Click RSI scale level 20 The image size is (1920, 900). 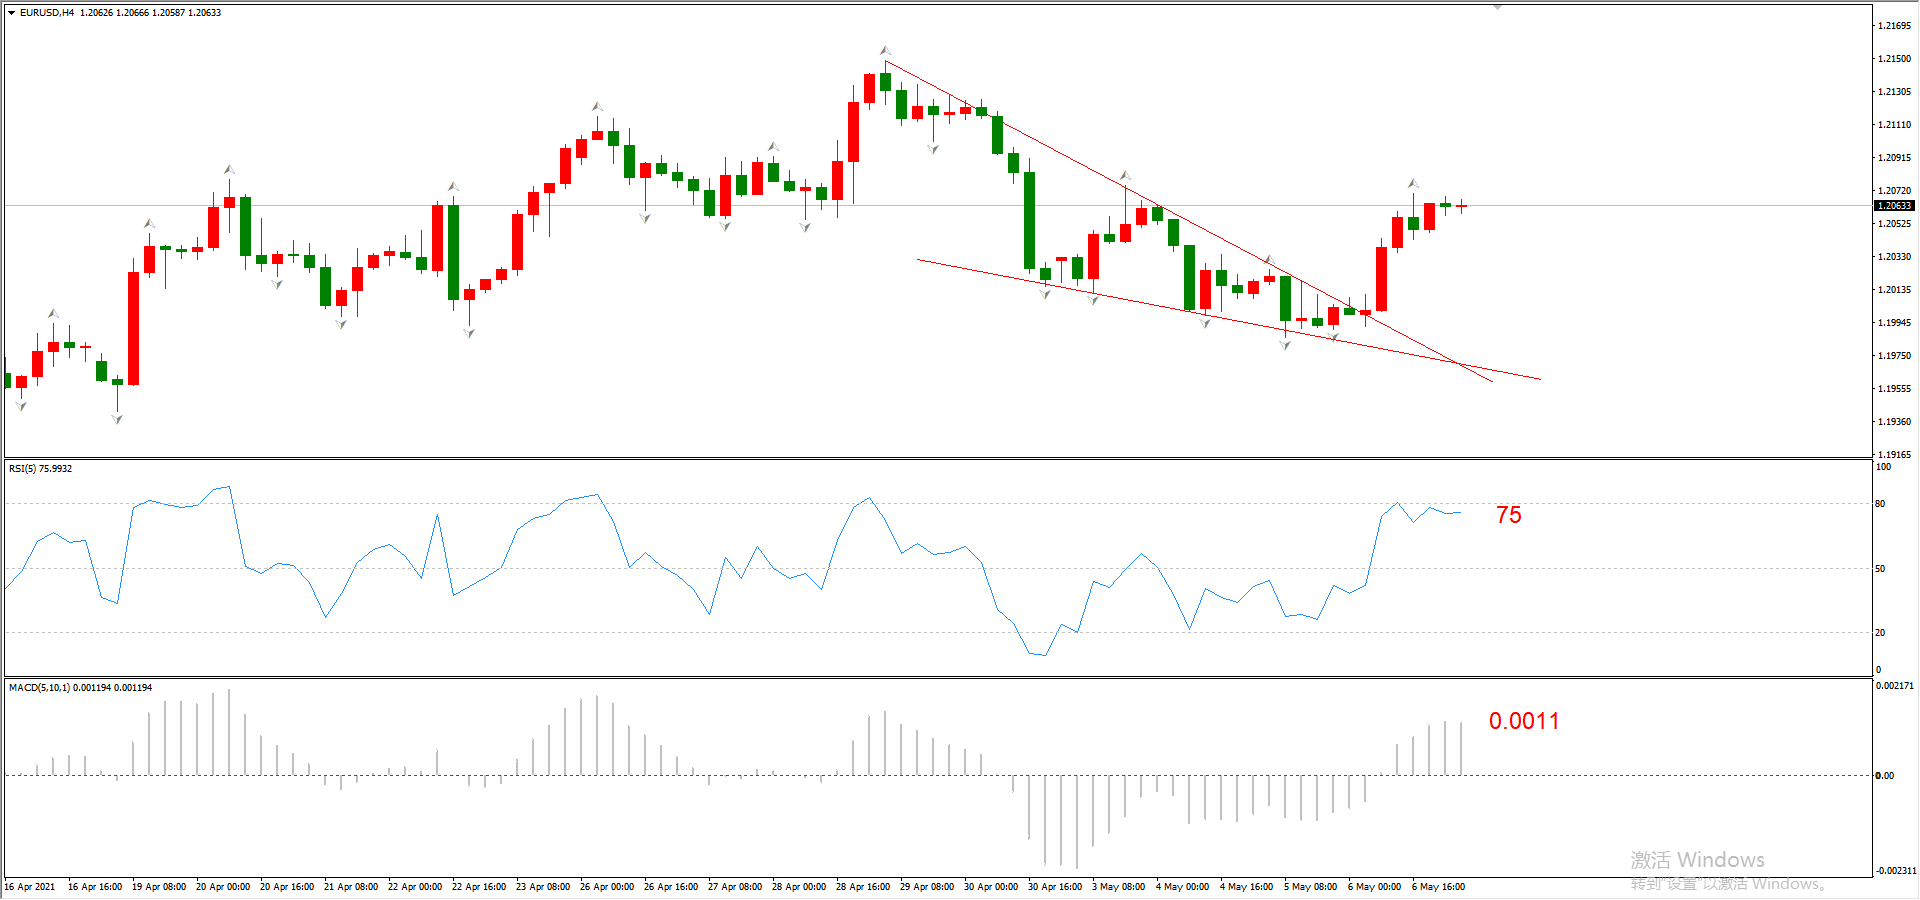pyautogui.click(x=1880, y=633)
